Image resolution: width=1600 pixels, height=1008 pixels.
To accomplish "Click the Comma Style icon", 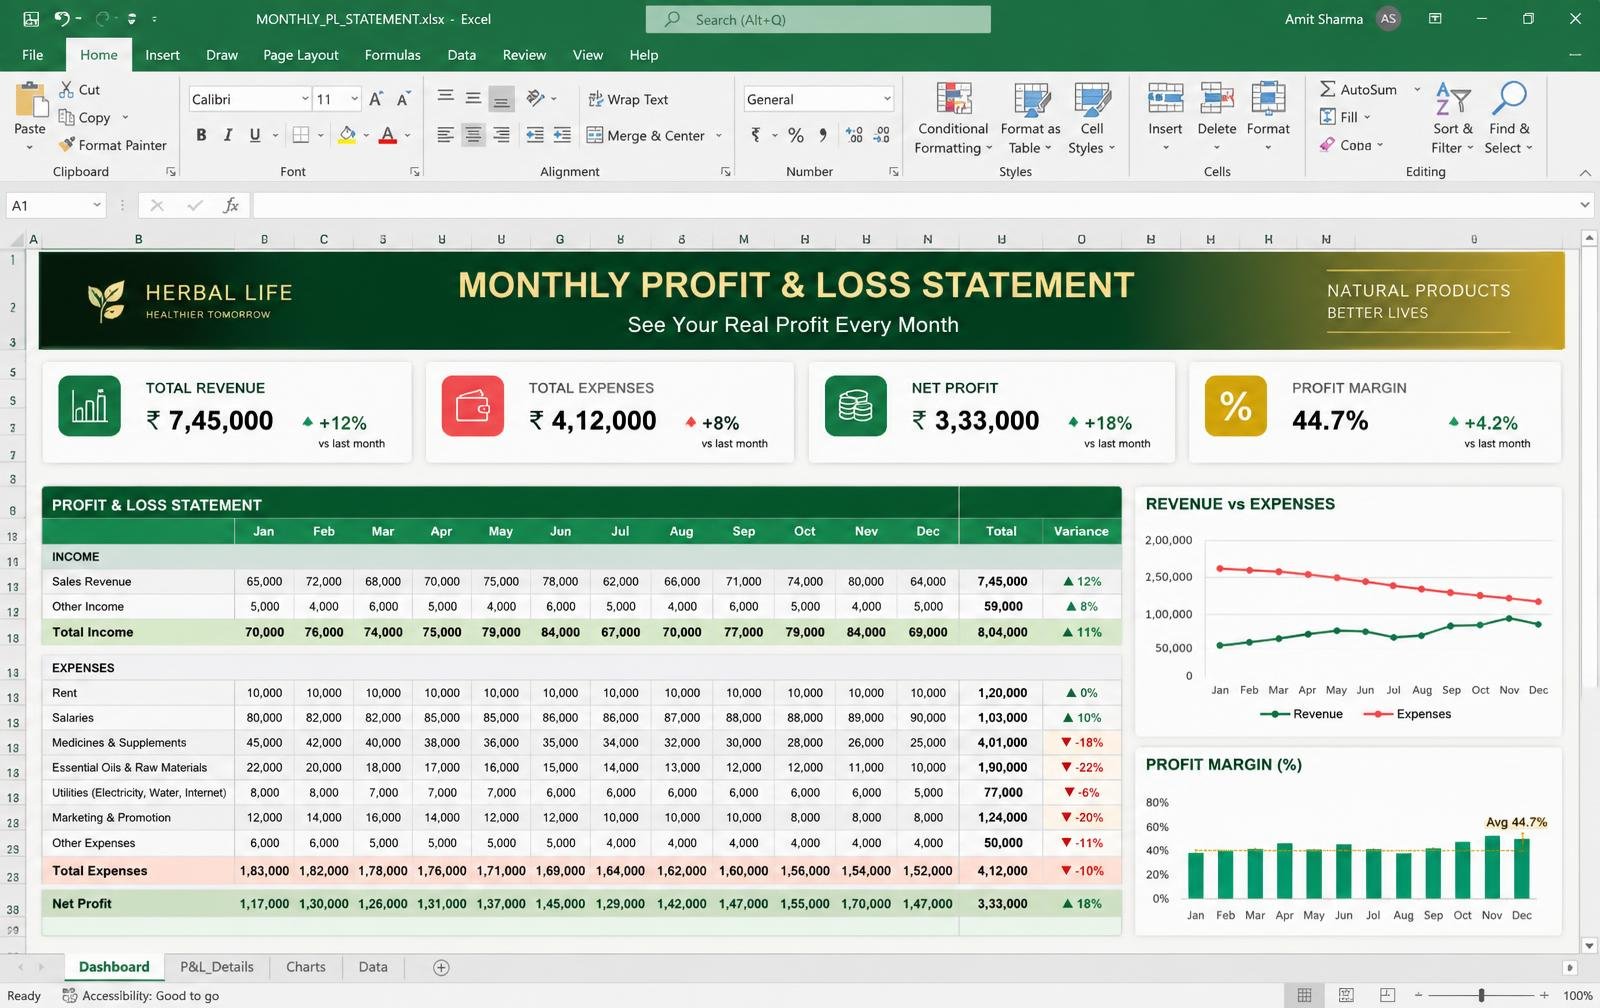I will 823,135.
